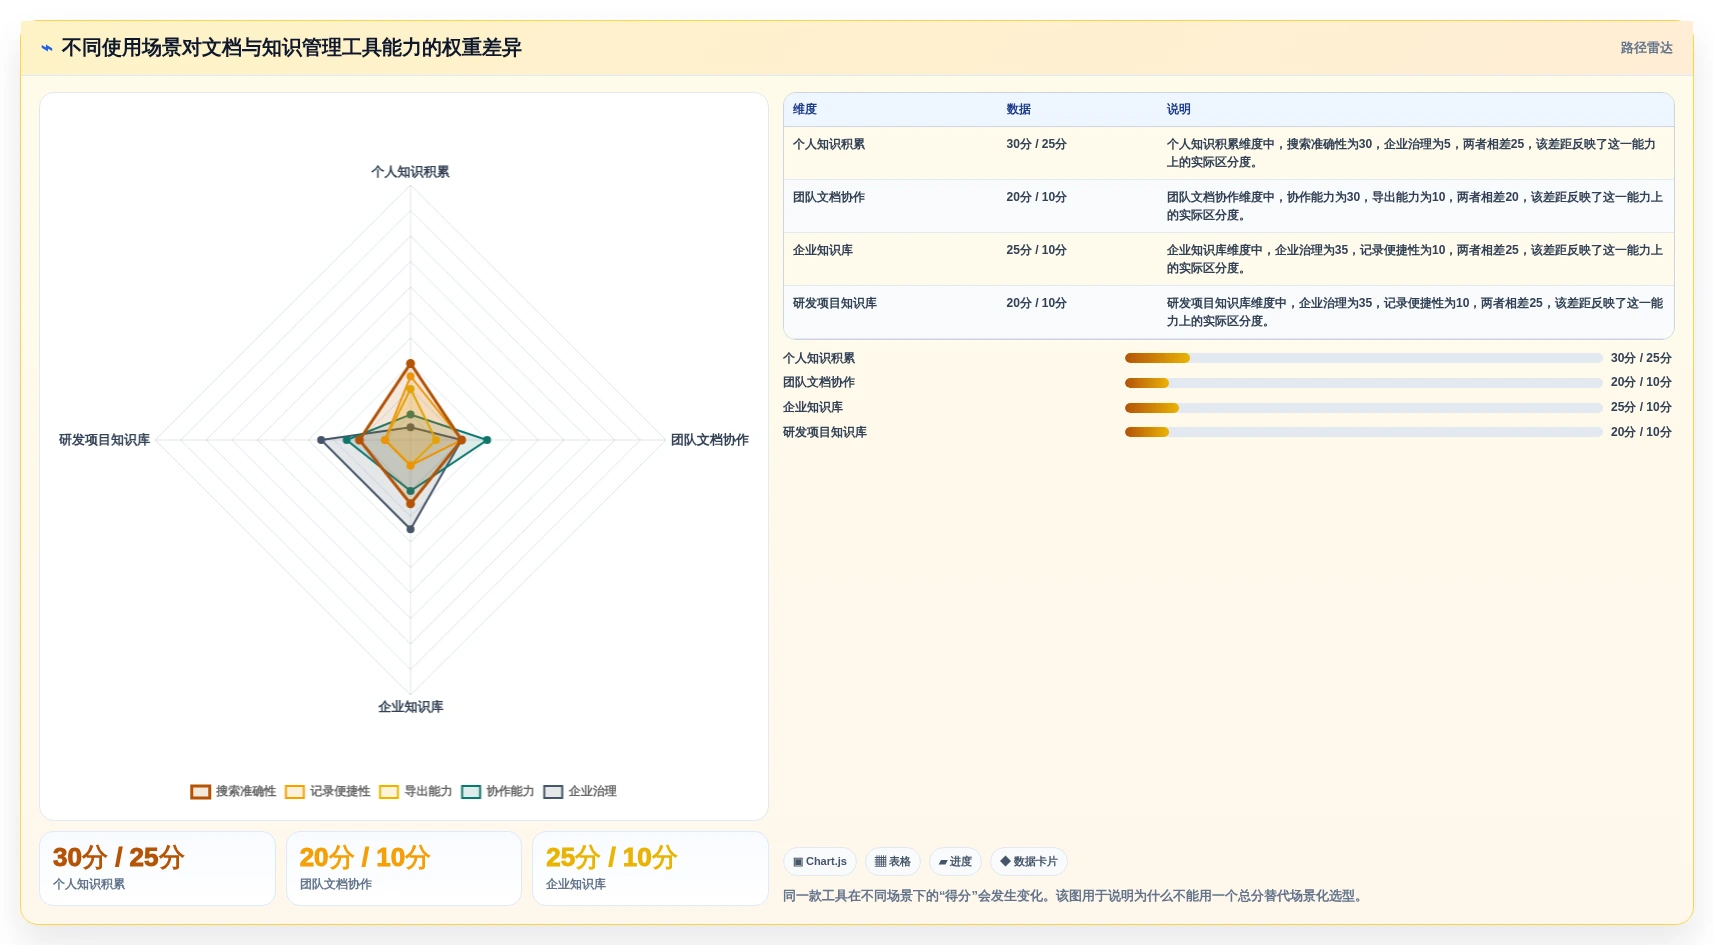This screenshot has height=945, width=1714.
Task: Click the chart title heading text
Action: 291,48
